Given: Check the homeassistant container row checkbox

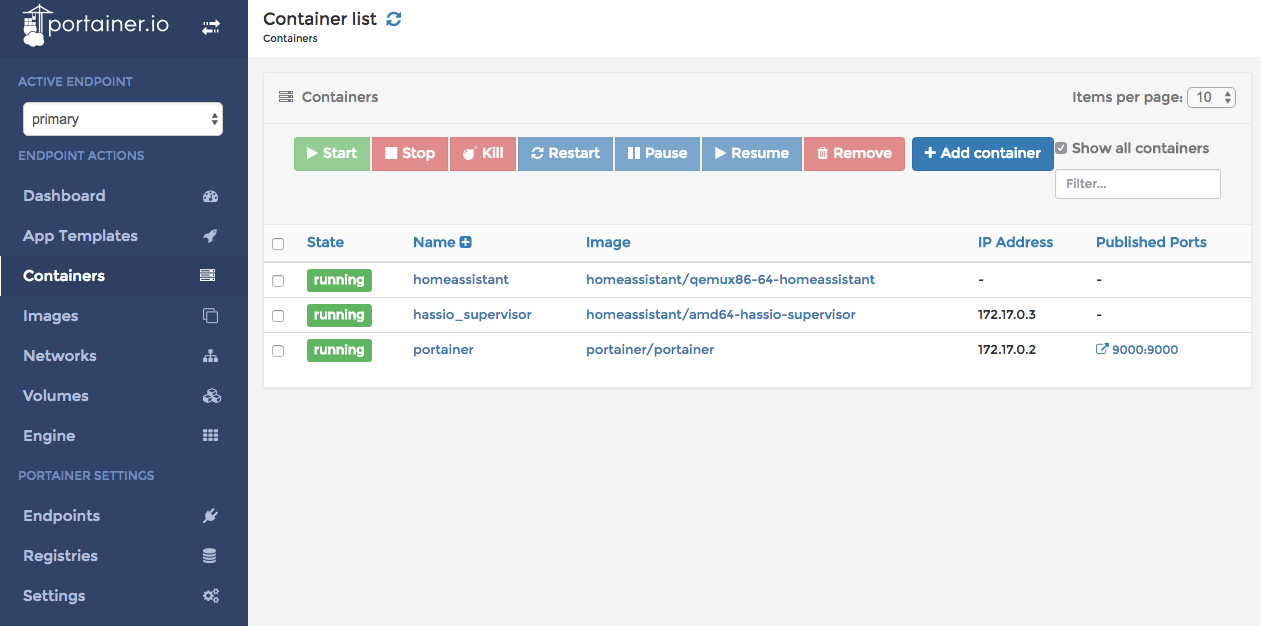Looking at the screenshot, I should click(278, 281).
